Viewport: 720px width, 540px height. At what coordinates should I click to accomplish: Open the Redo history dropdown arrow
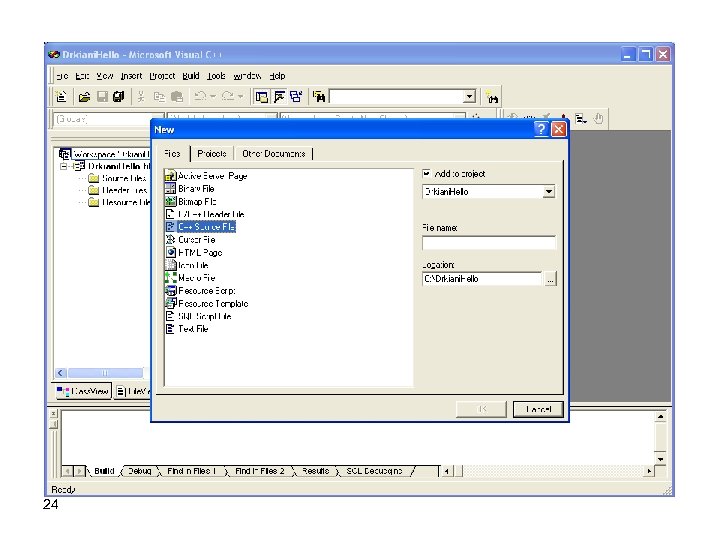241,96
